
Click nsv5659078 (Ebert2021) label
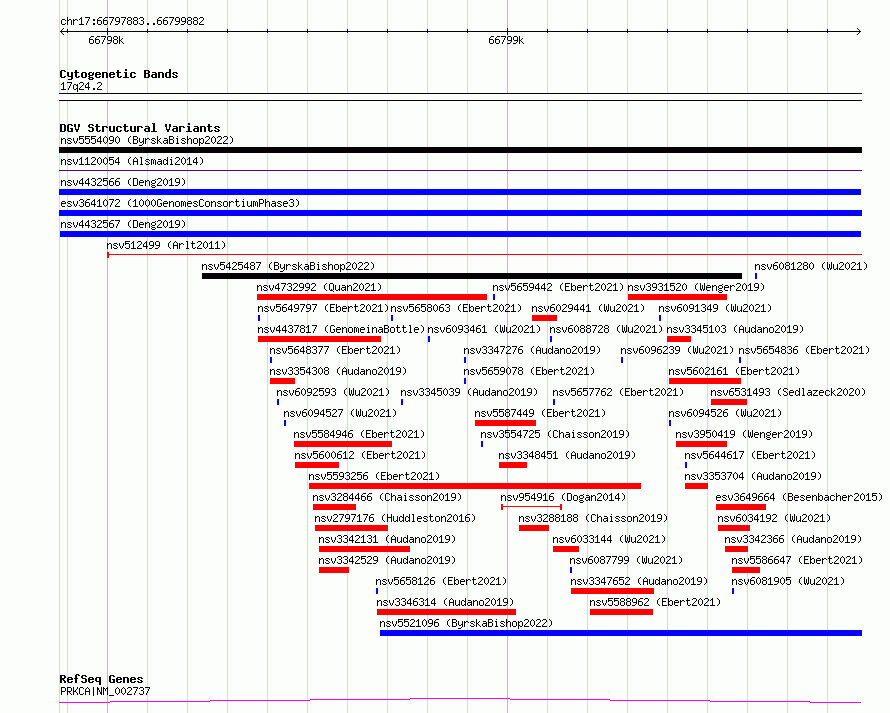coord(529,371)
